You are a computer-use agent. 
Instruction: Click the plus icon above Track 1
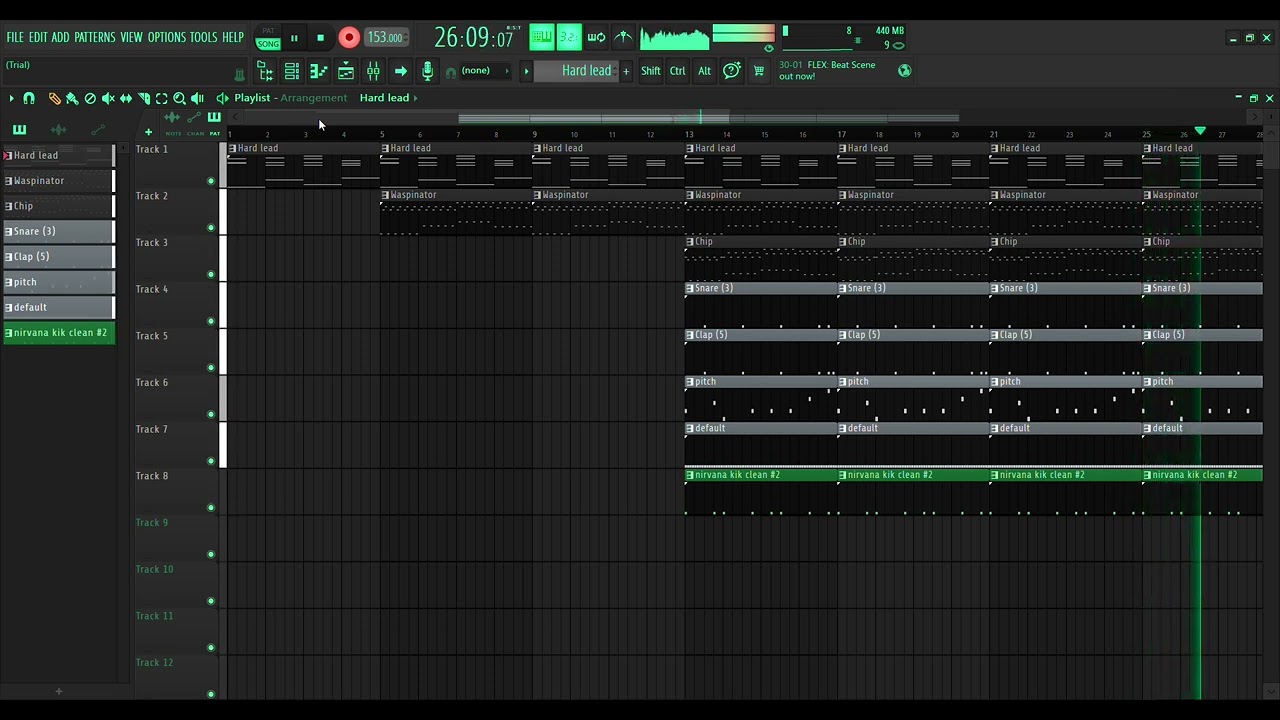[148, 132]
